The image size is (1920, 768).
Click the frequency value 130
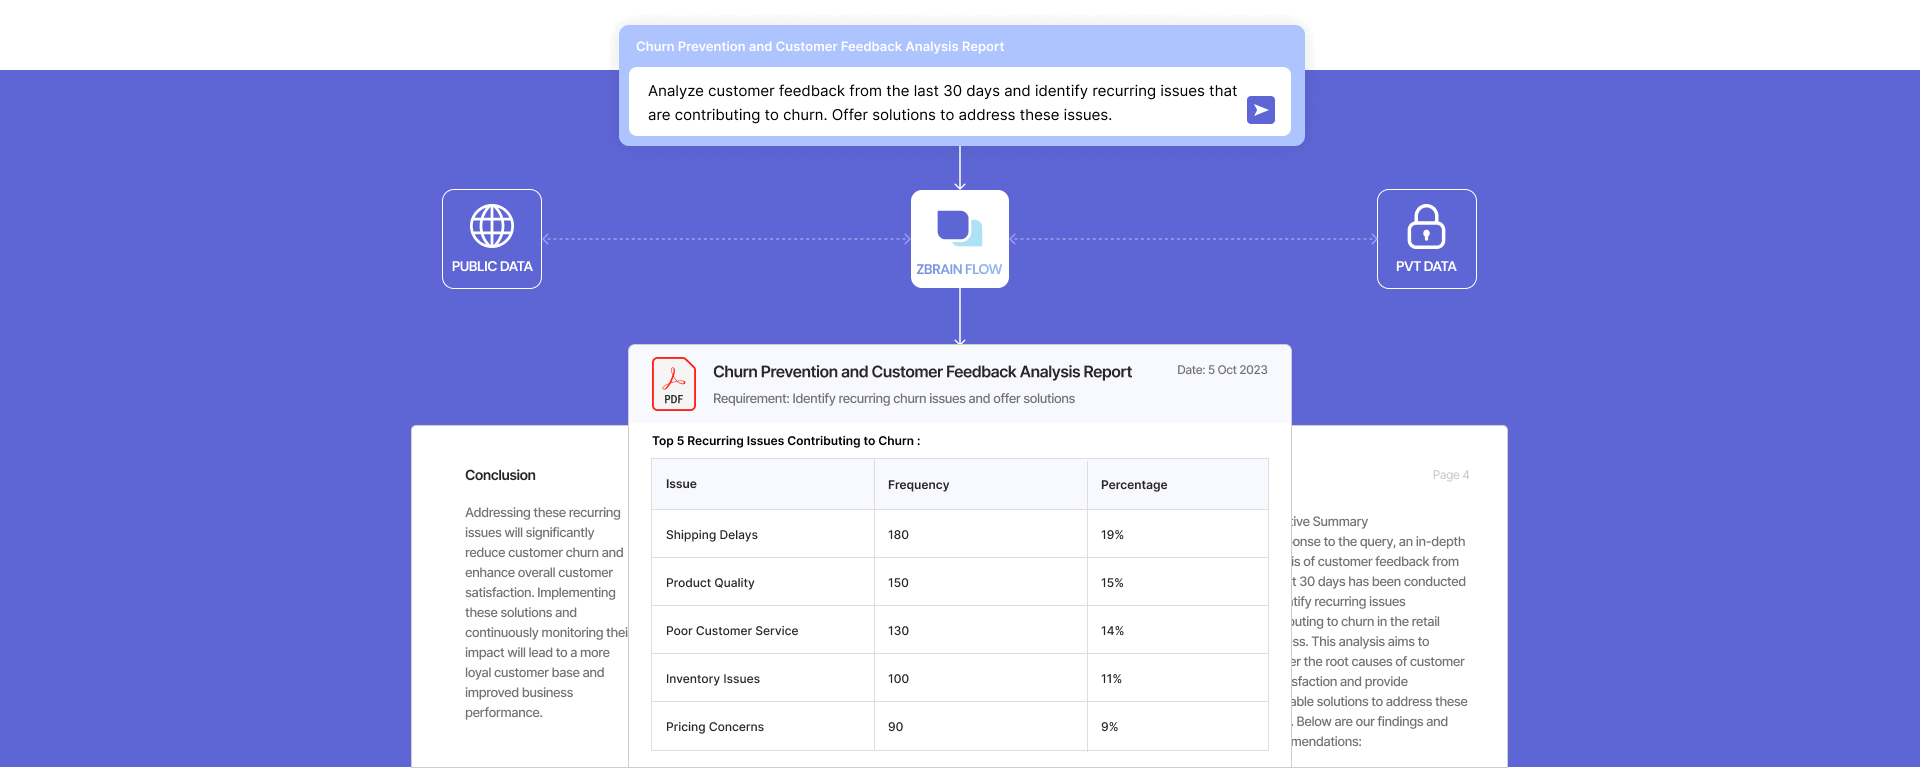tap(898, 631)
